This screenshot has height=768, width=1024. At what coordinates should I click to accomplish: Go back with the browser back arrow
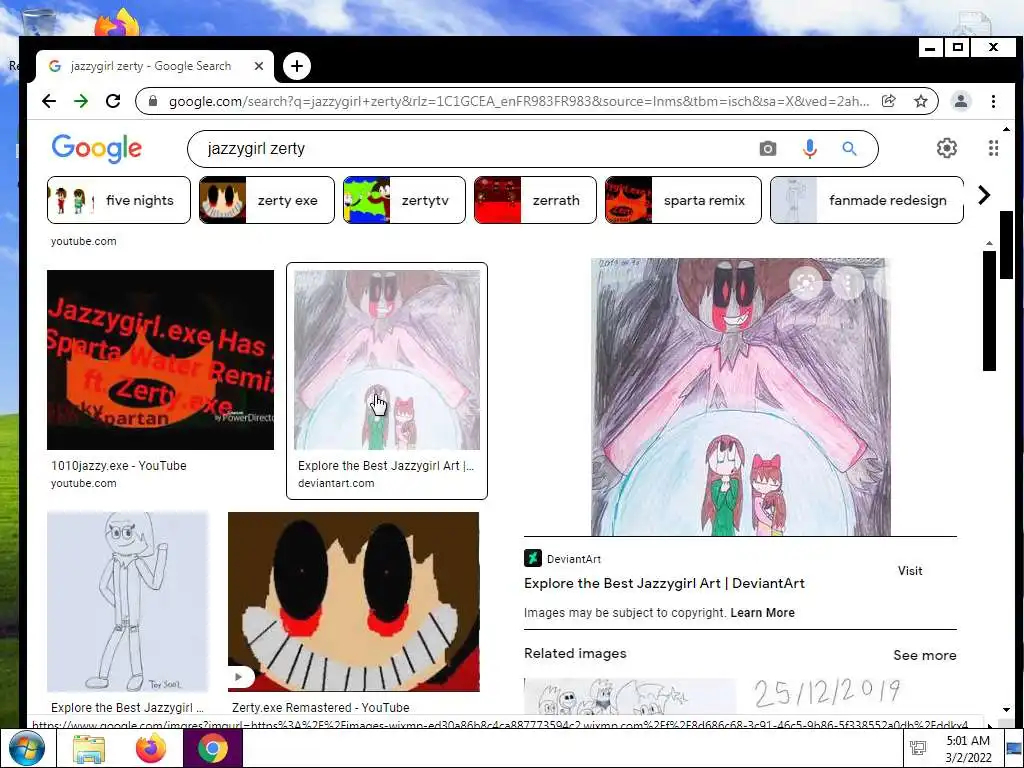pyautogui.click(x=49, y=101)
